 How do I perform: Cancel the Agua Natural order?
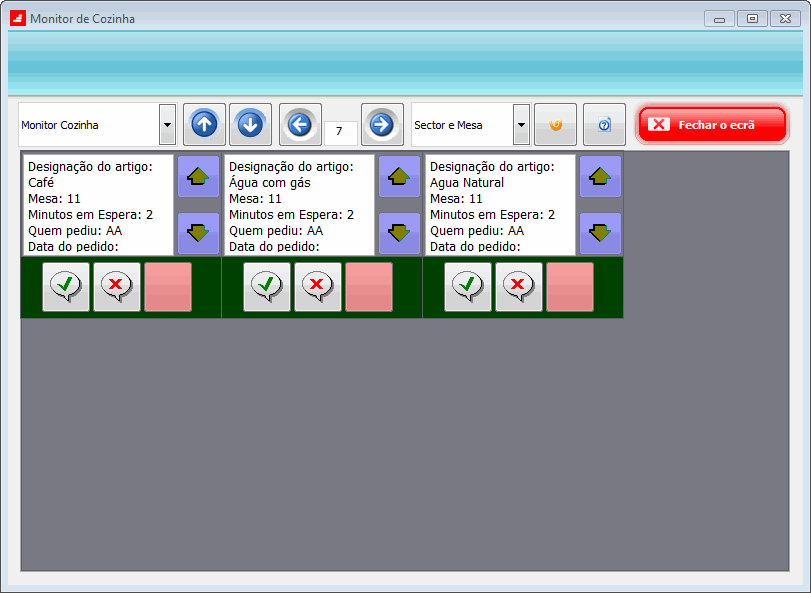[x=519, y=287]
